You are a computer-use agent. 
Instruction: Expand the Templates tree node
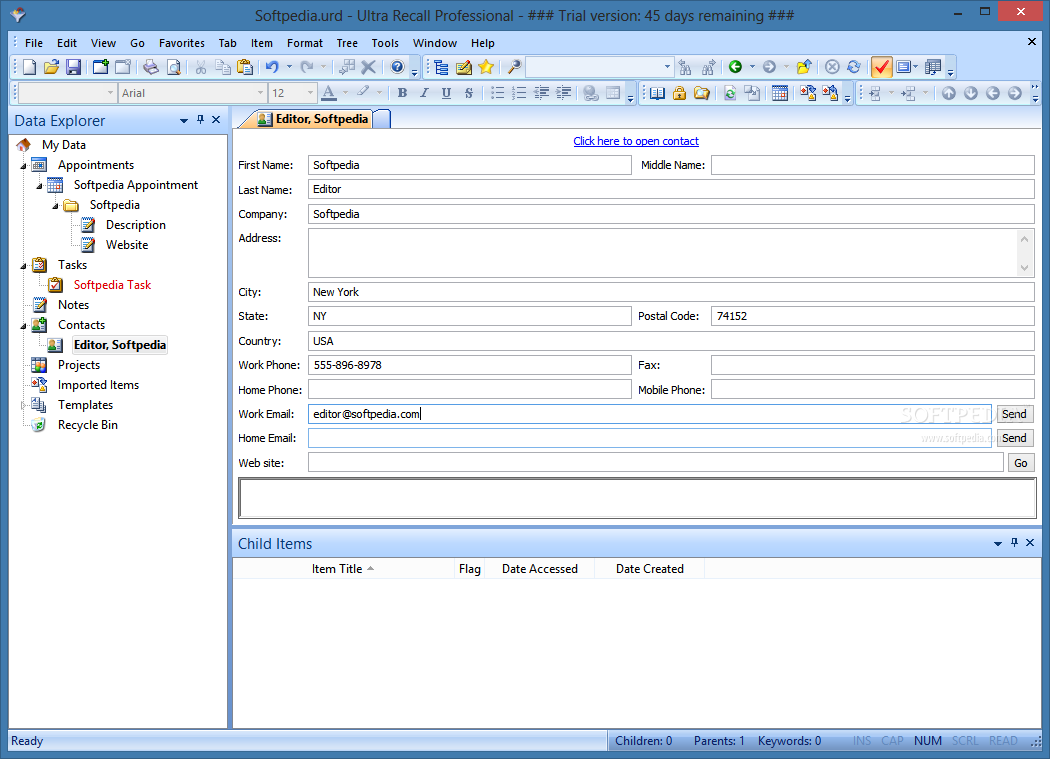tap(23, 405)
